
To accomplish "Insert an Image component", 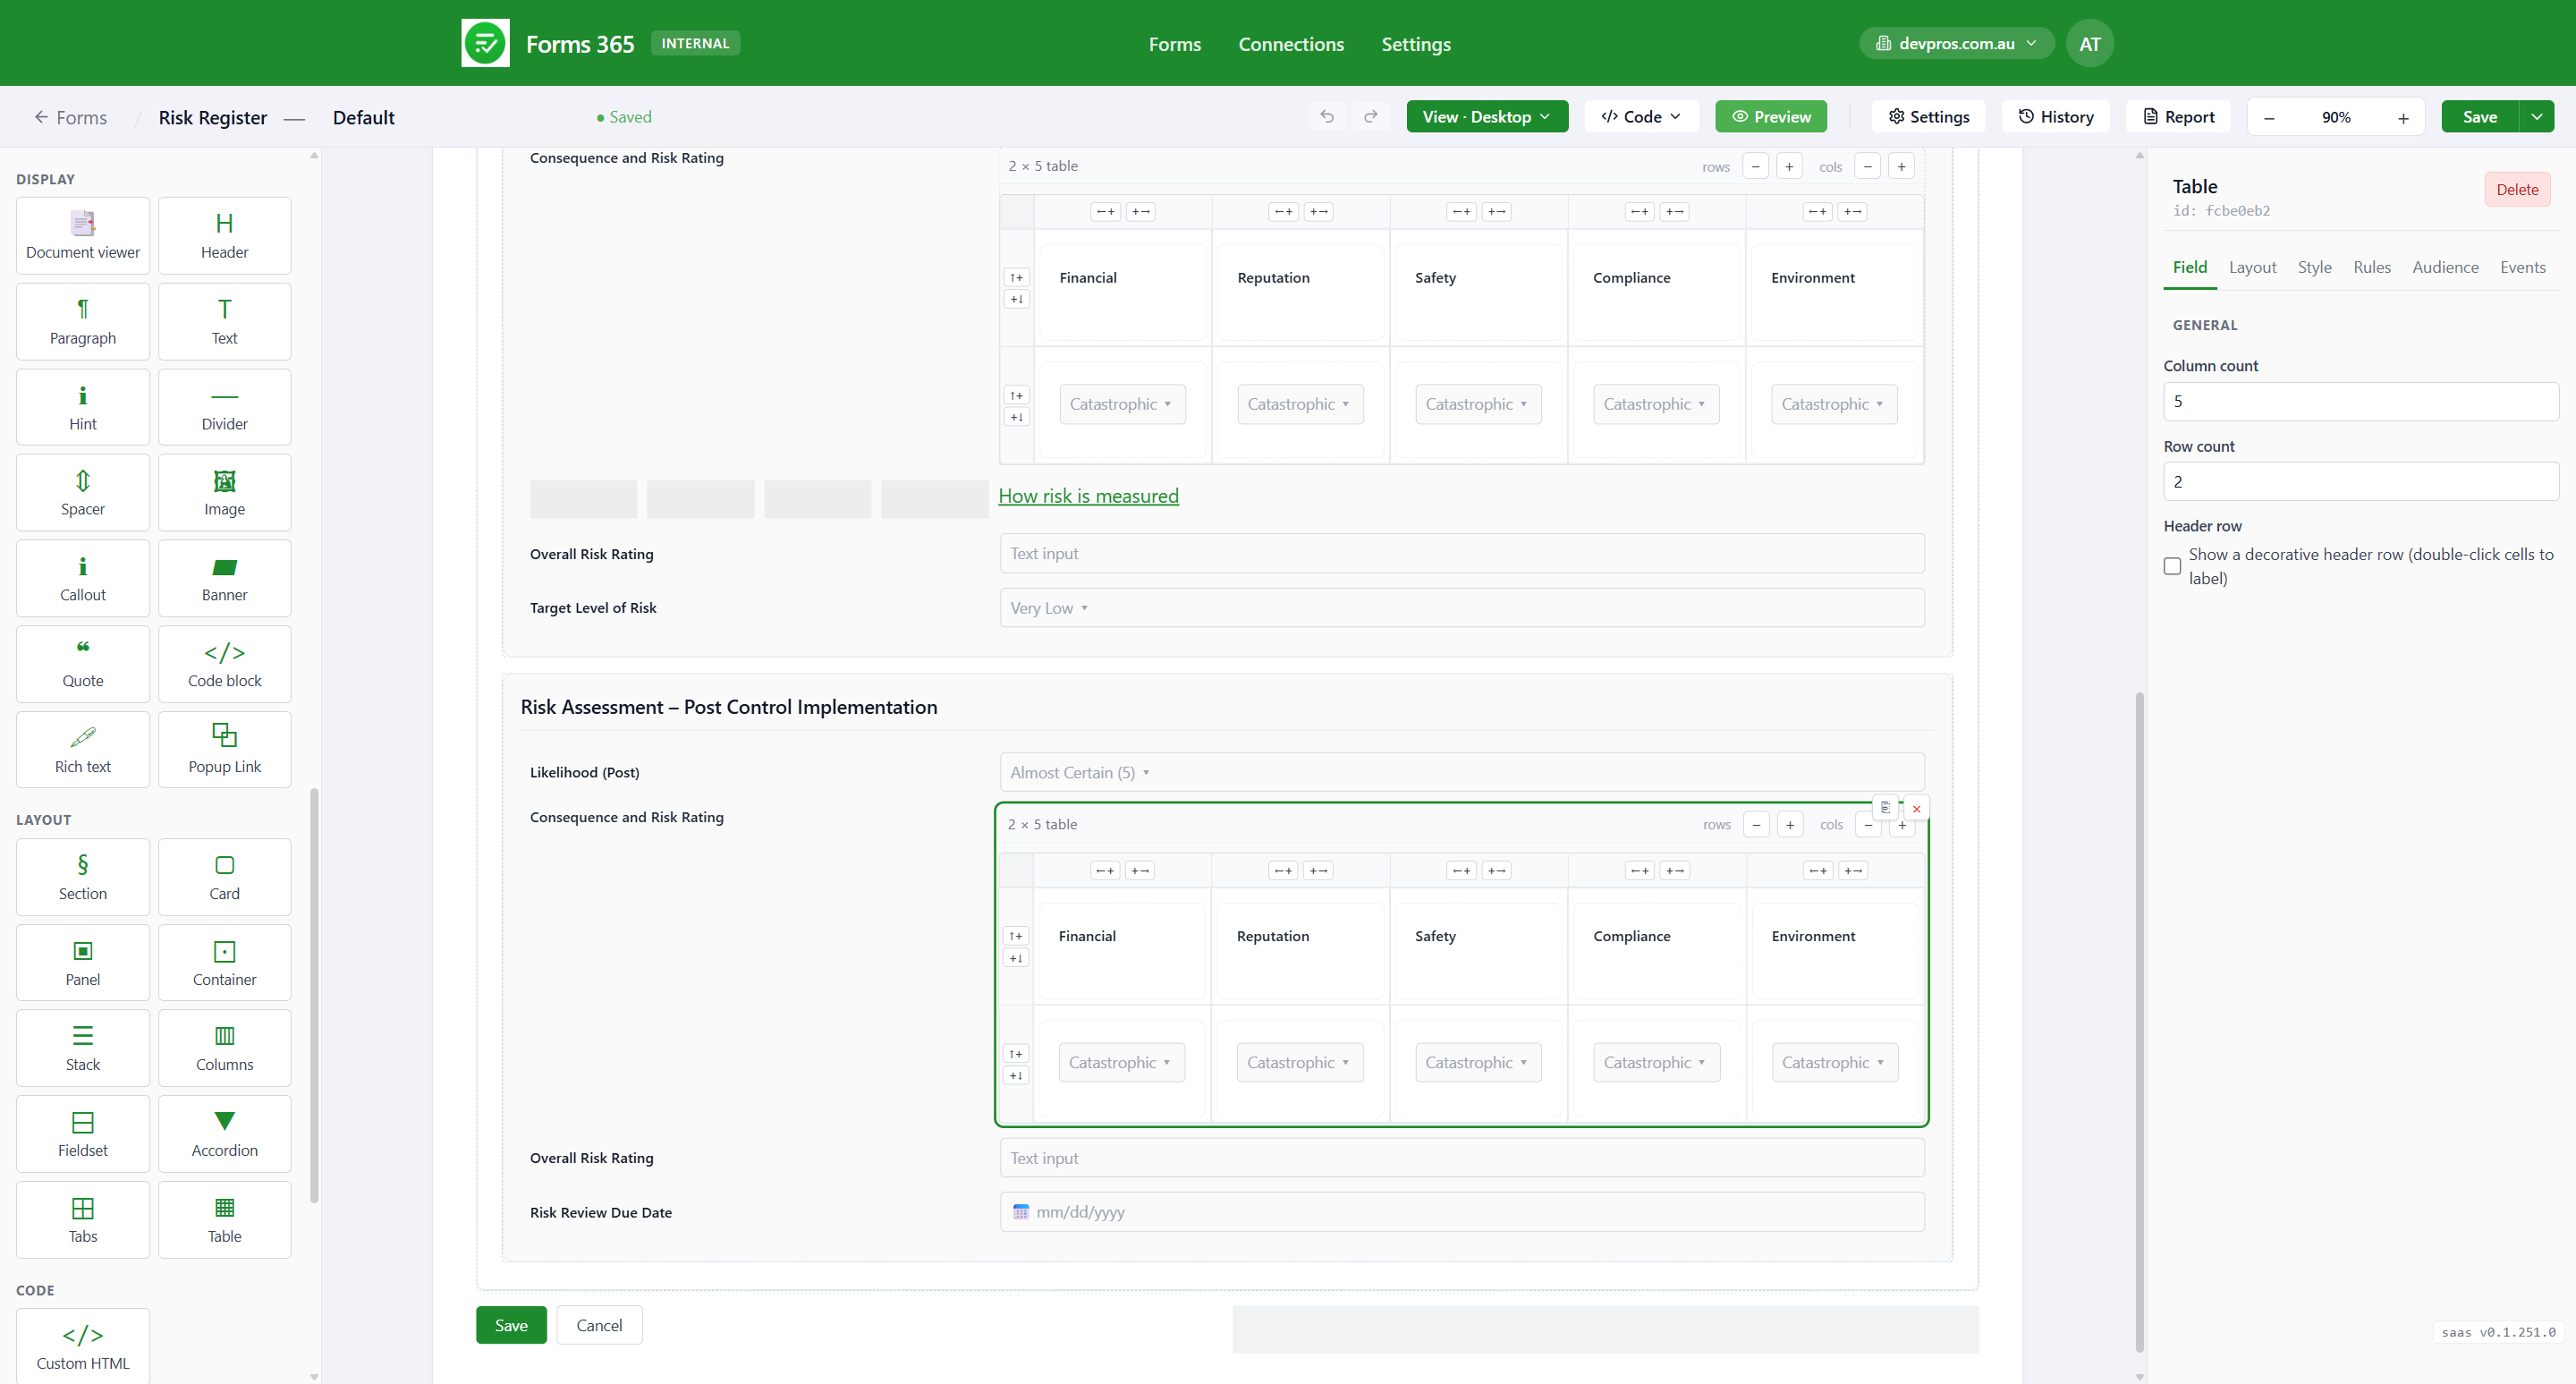I will point(224,492).
